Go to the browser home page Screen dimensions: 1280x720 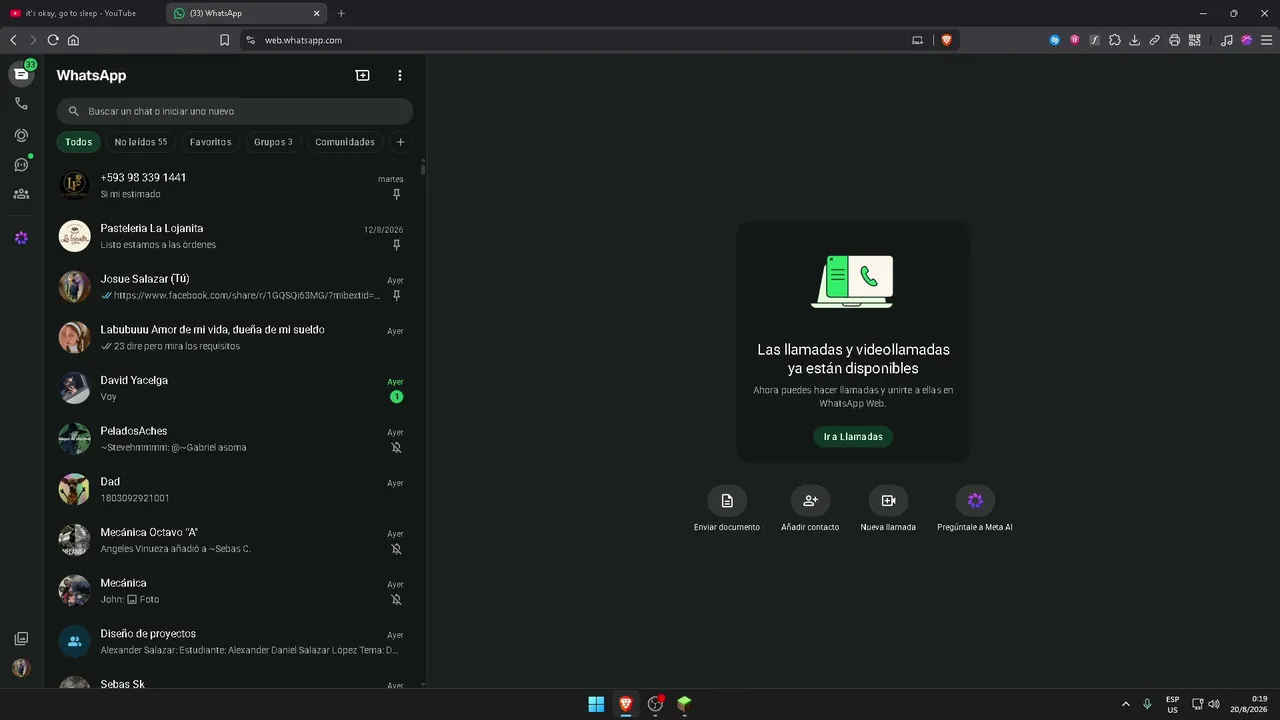click(73, 40)
